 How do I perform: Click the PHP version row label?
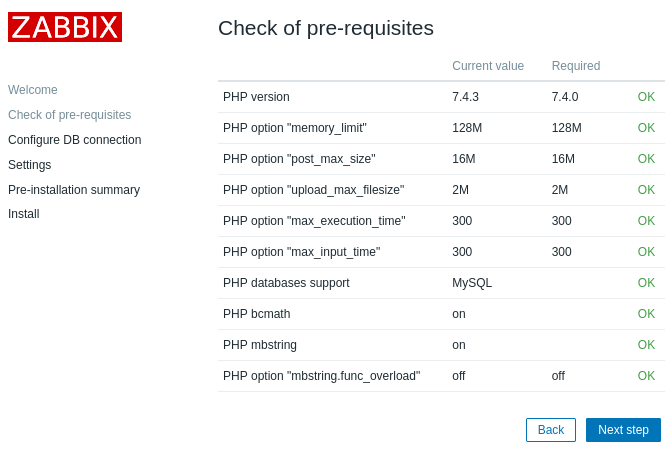pos(256,97)
